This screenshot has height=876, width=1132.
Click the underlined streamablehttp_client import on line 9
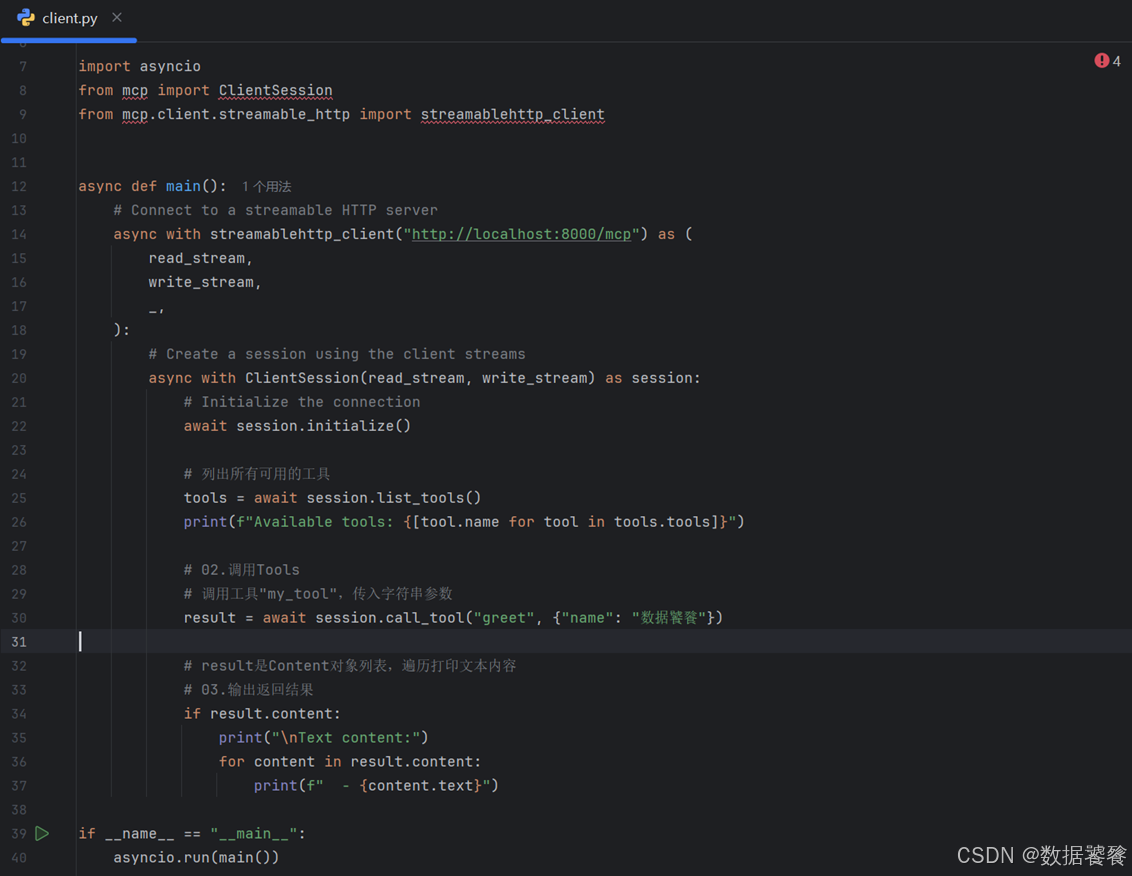tap(513, 114)
